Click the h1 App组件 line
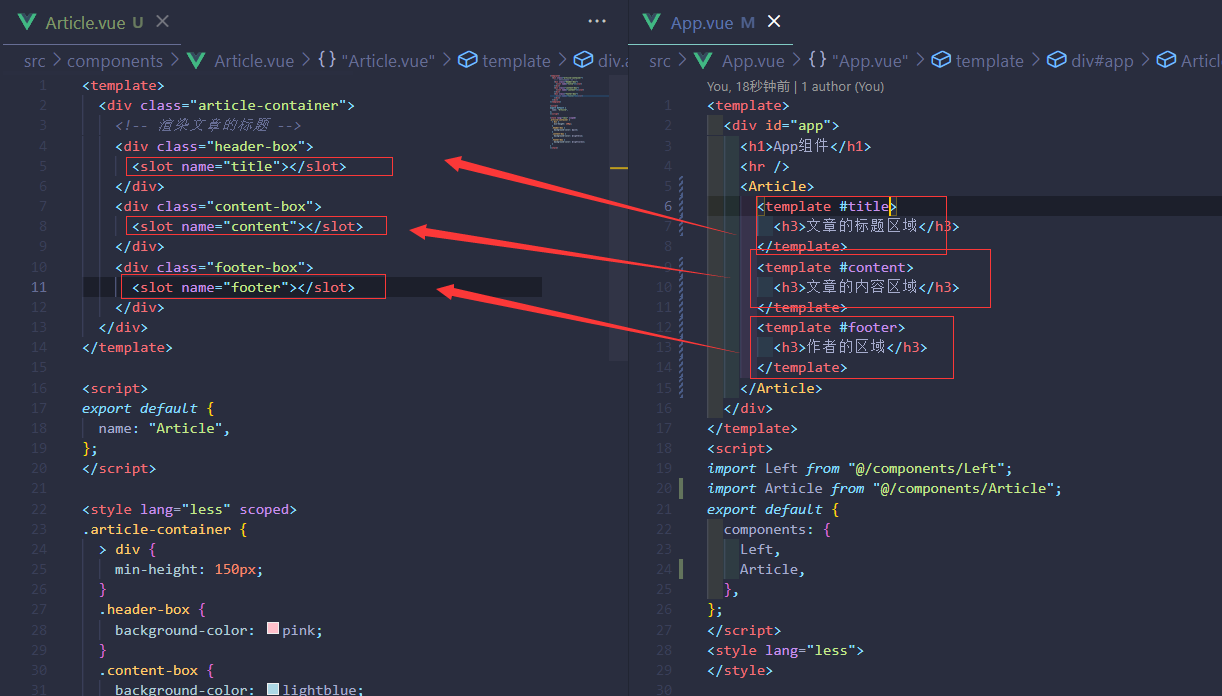The height and width of the screenshot is (696, 1222). [x=806, y=146]
